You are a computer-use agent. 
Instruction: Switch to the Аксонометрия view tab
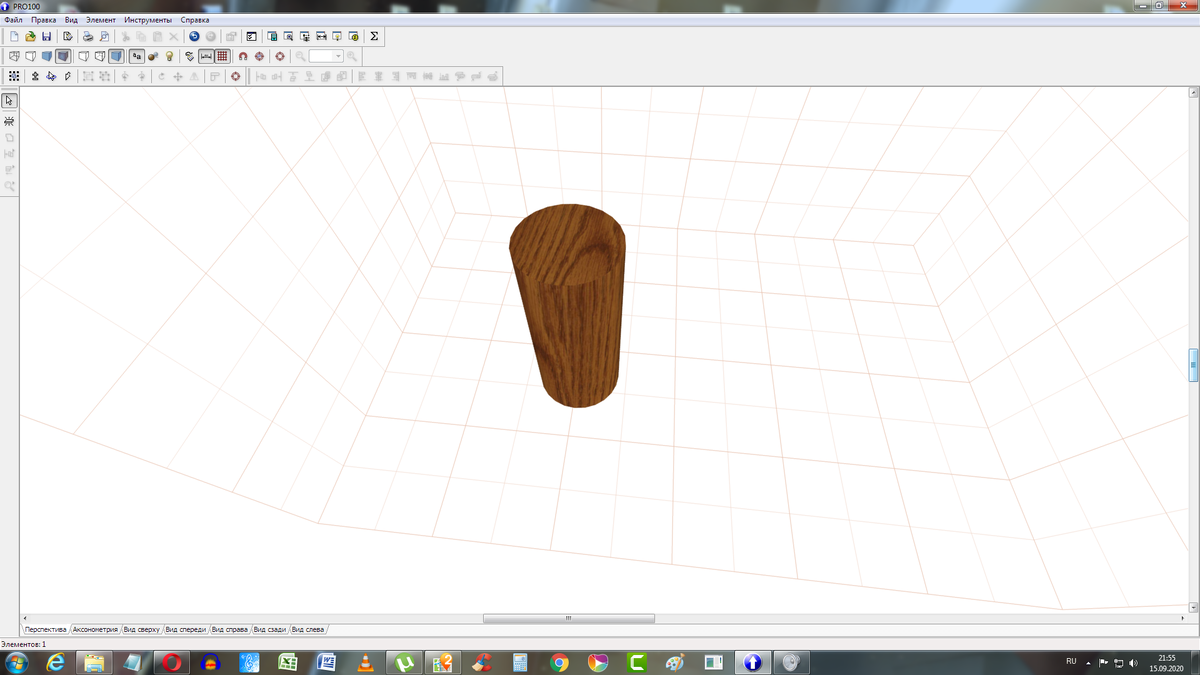click(x=95, y=630)
